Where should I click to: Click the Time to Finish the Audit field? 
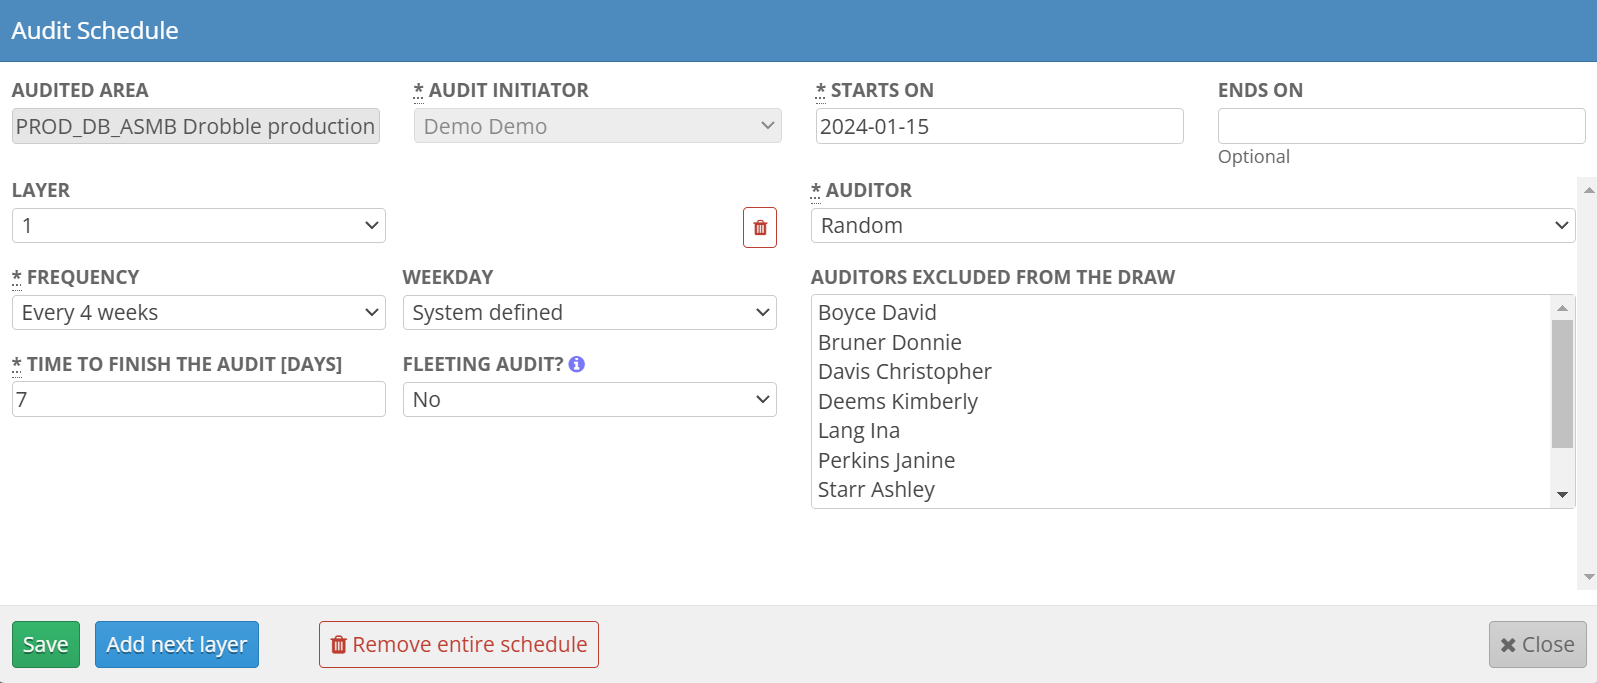point(198,400)
